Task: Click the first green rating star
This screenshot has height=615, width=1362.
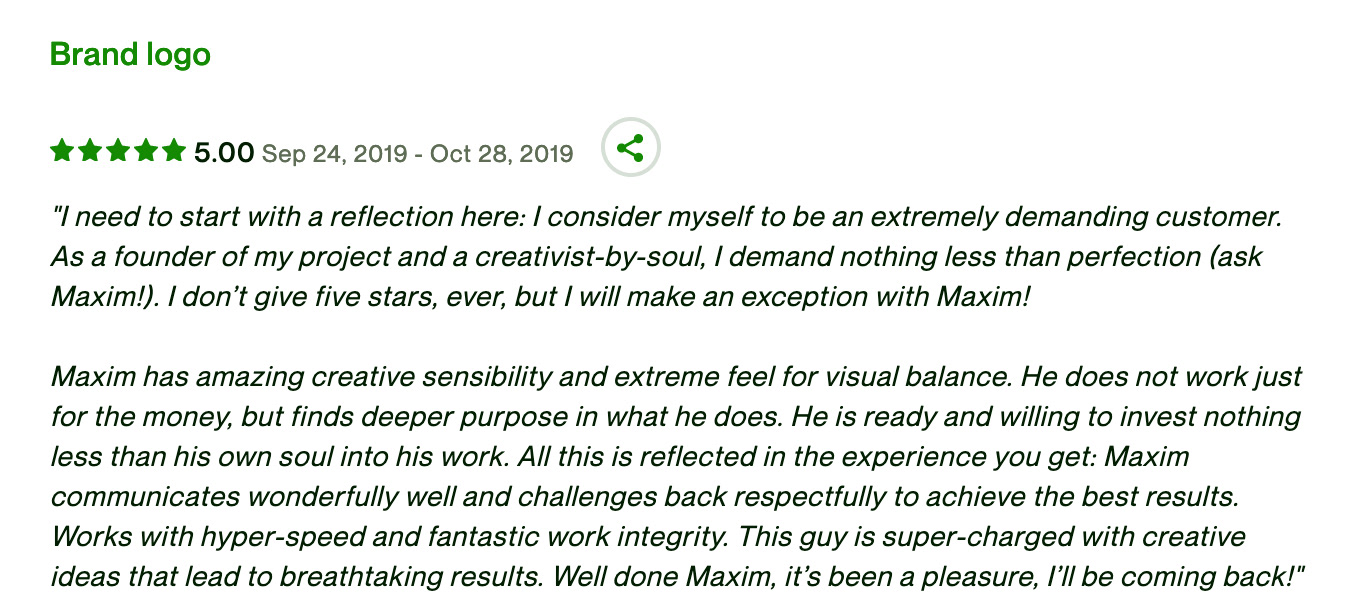Action: [x=62, y=151]
